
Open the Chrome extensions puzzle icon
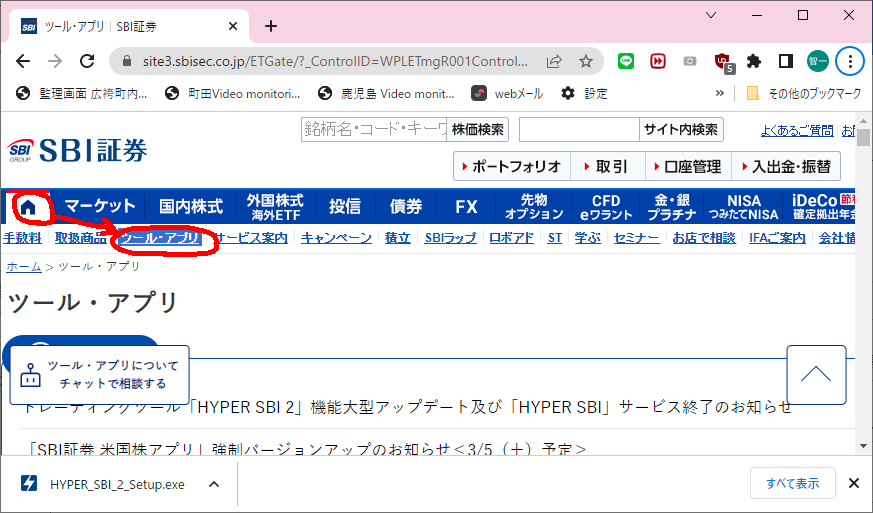coord(754,61)
